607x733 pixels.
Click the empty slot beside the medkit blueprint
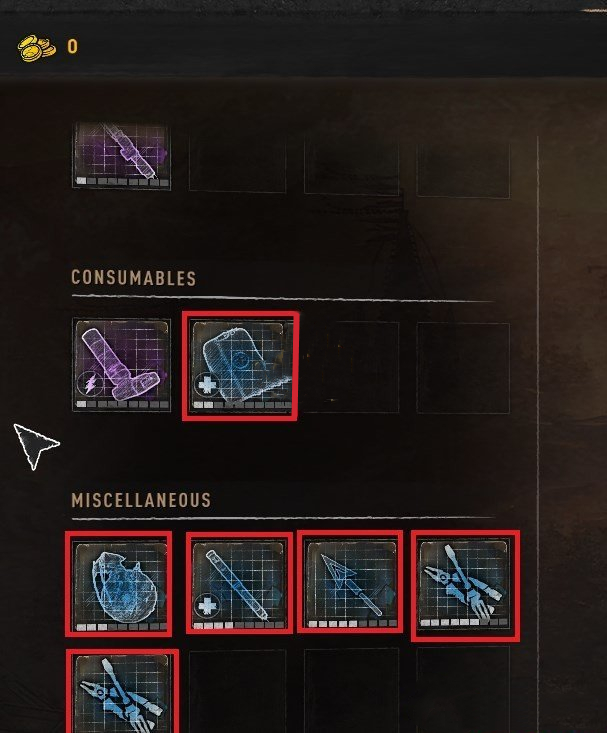pos(352,367)
